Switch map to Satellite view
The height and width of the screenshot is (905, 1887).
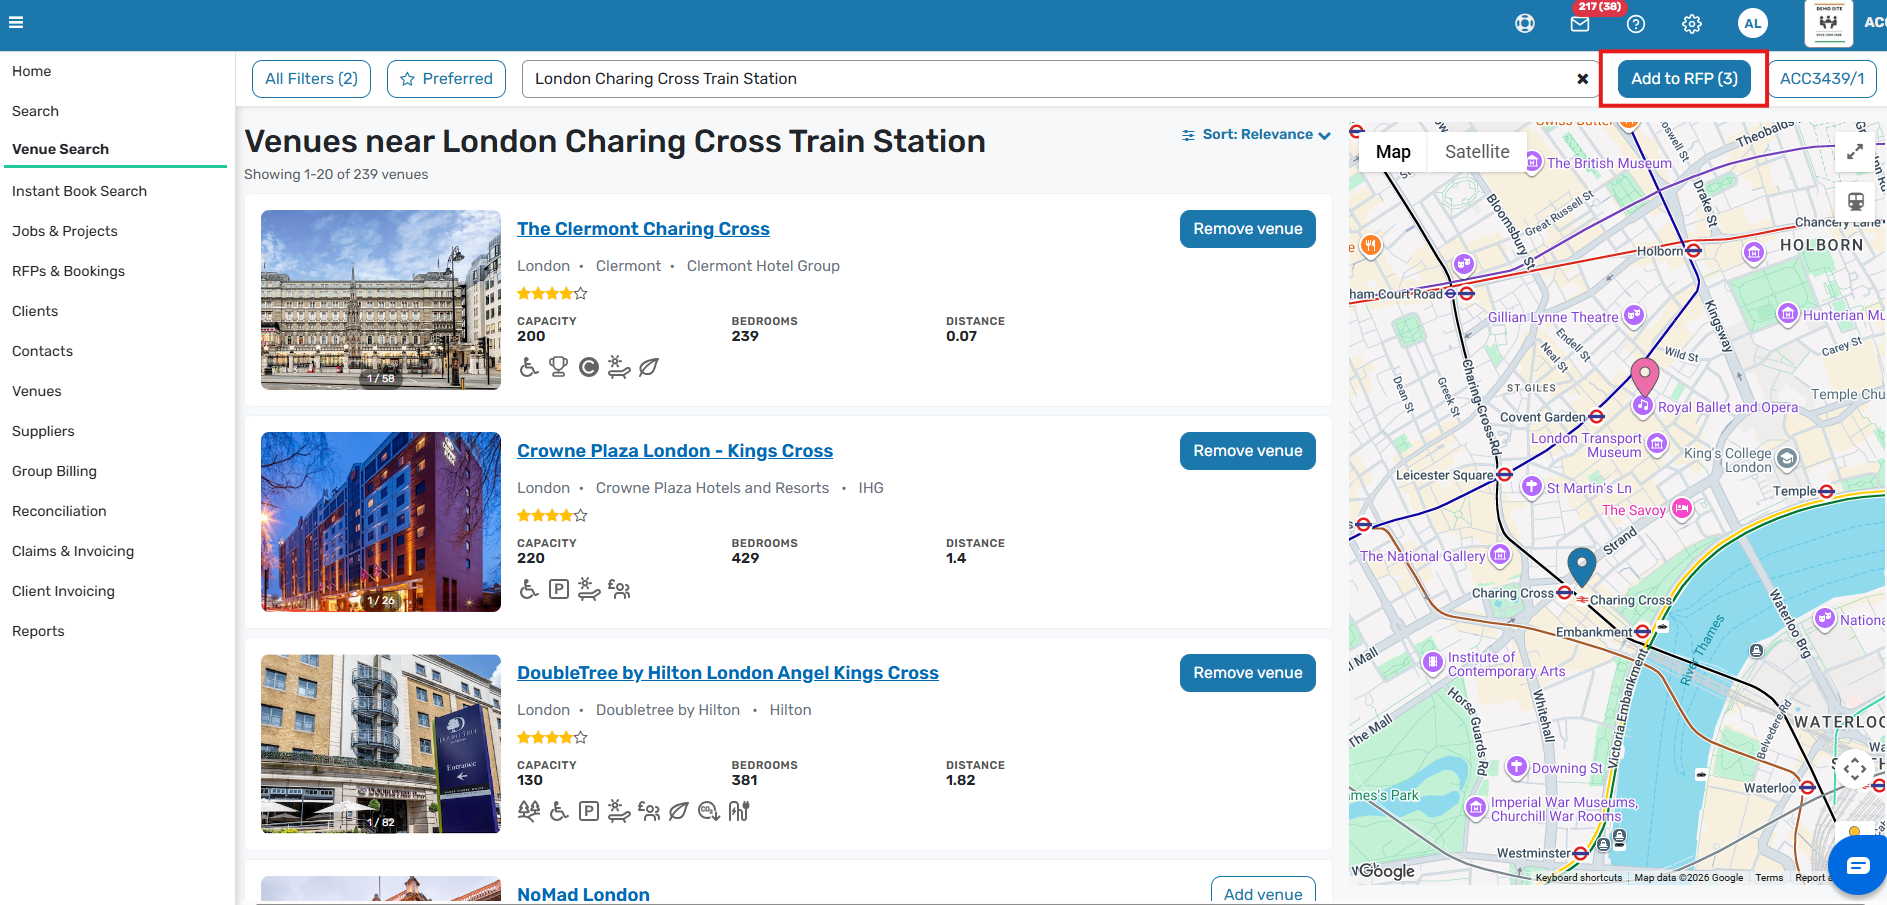click(1477, 152)
